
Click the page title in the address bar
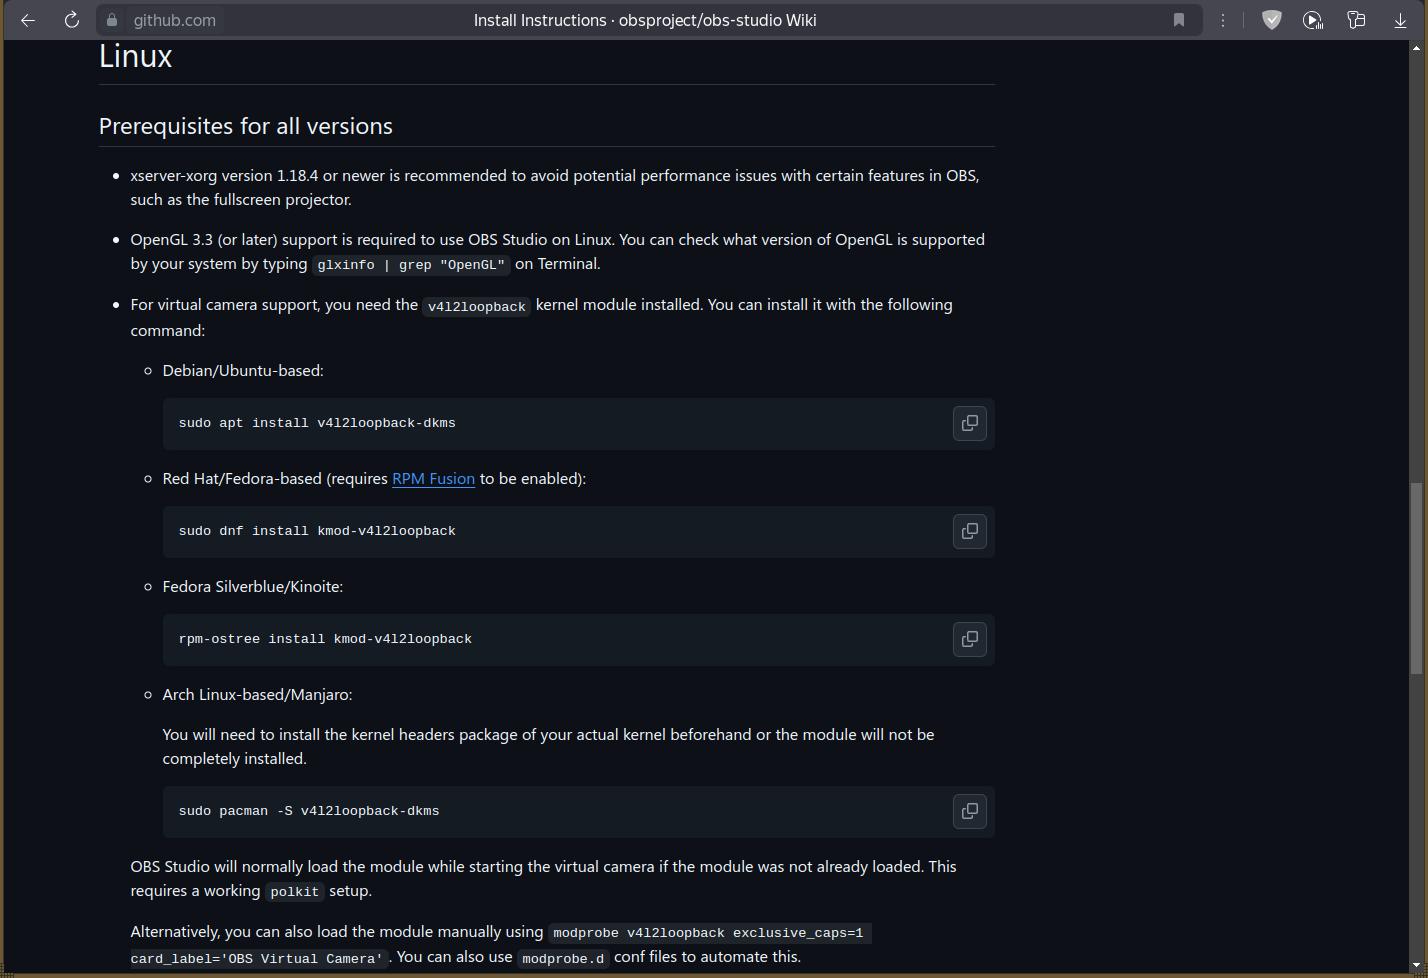click(644, 20)
